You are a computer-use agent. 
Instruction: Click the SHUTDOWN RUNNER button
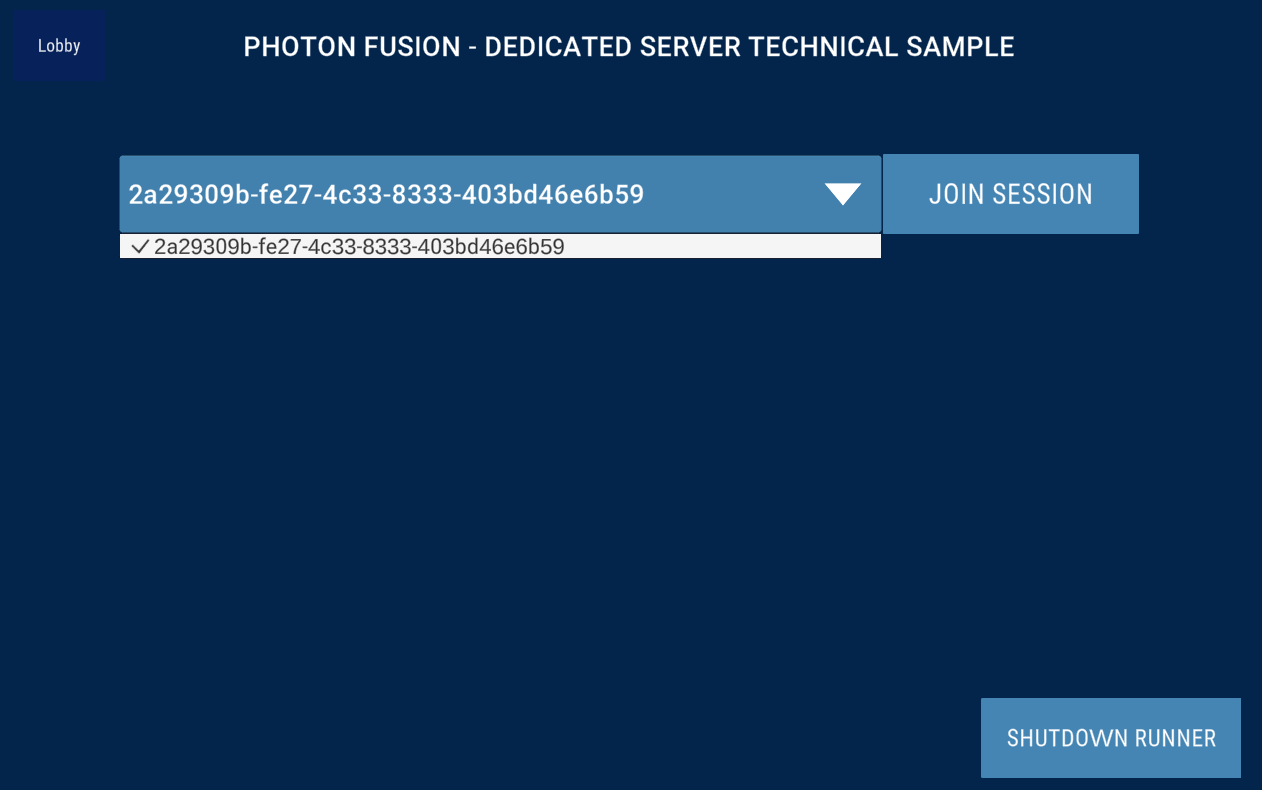pos(1111,738)
